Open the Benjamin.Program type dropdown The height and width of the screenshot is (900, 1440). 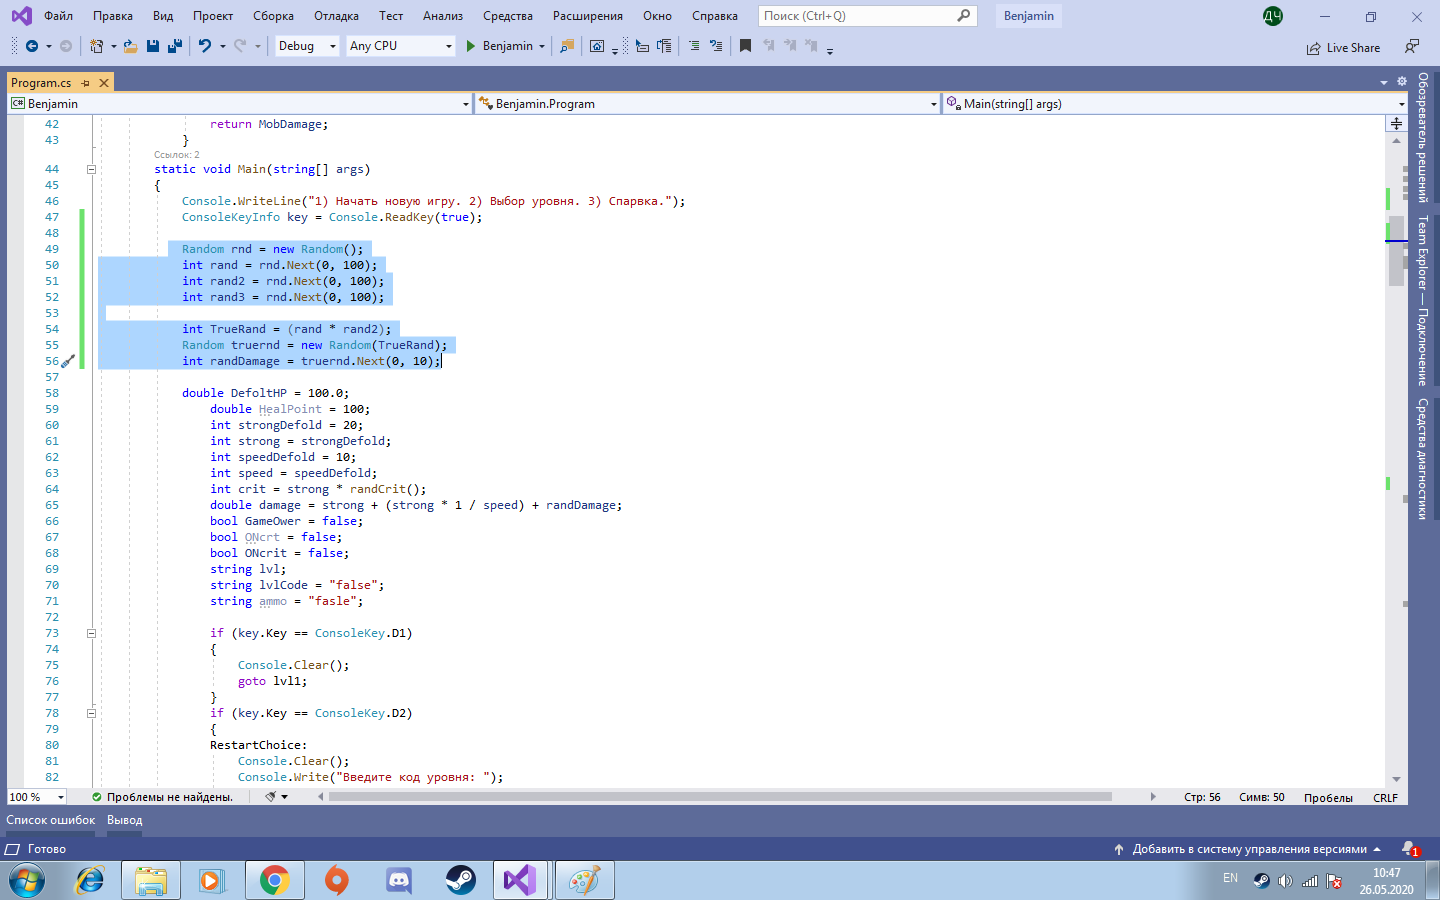tap(708, 104)
